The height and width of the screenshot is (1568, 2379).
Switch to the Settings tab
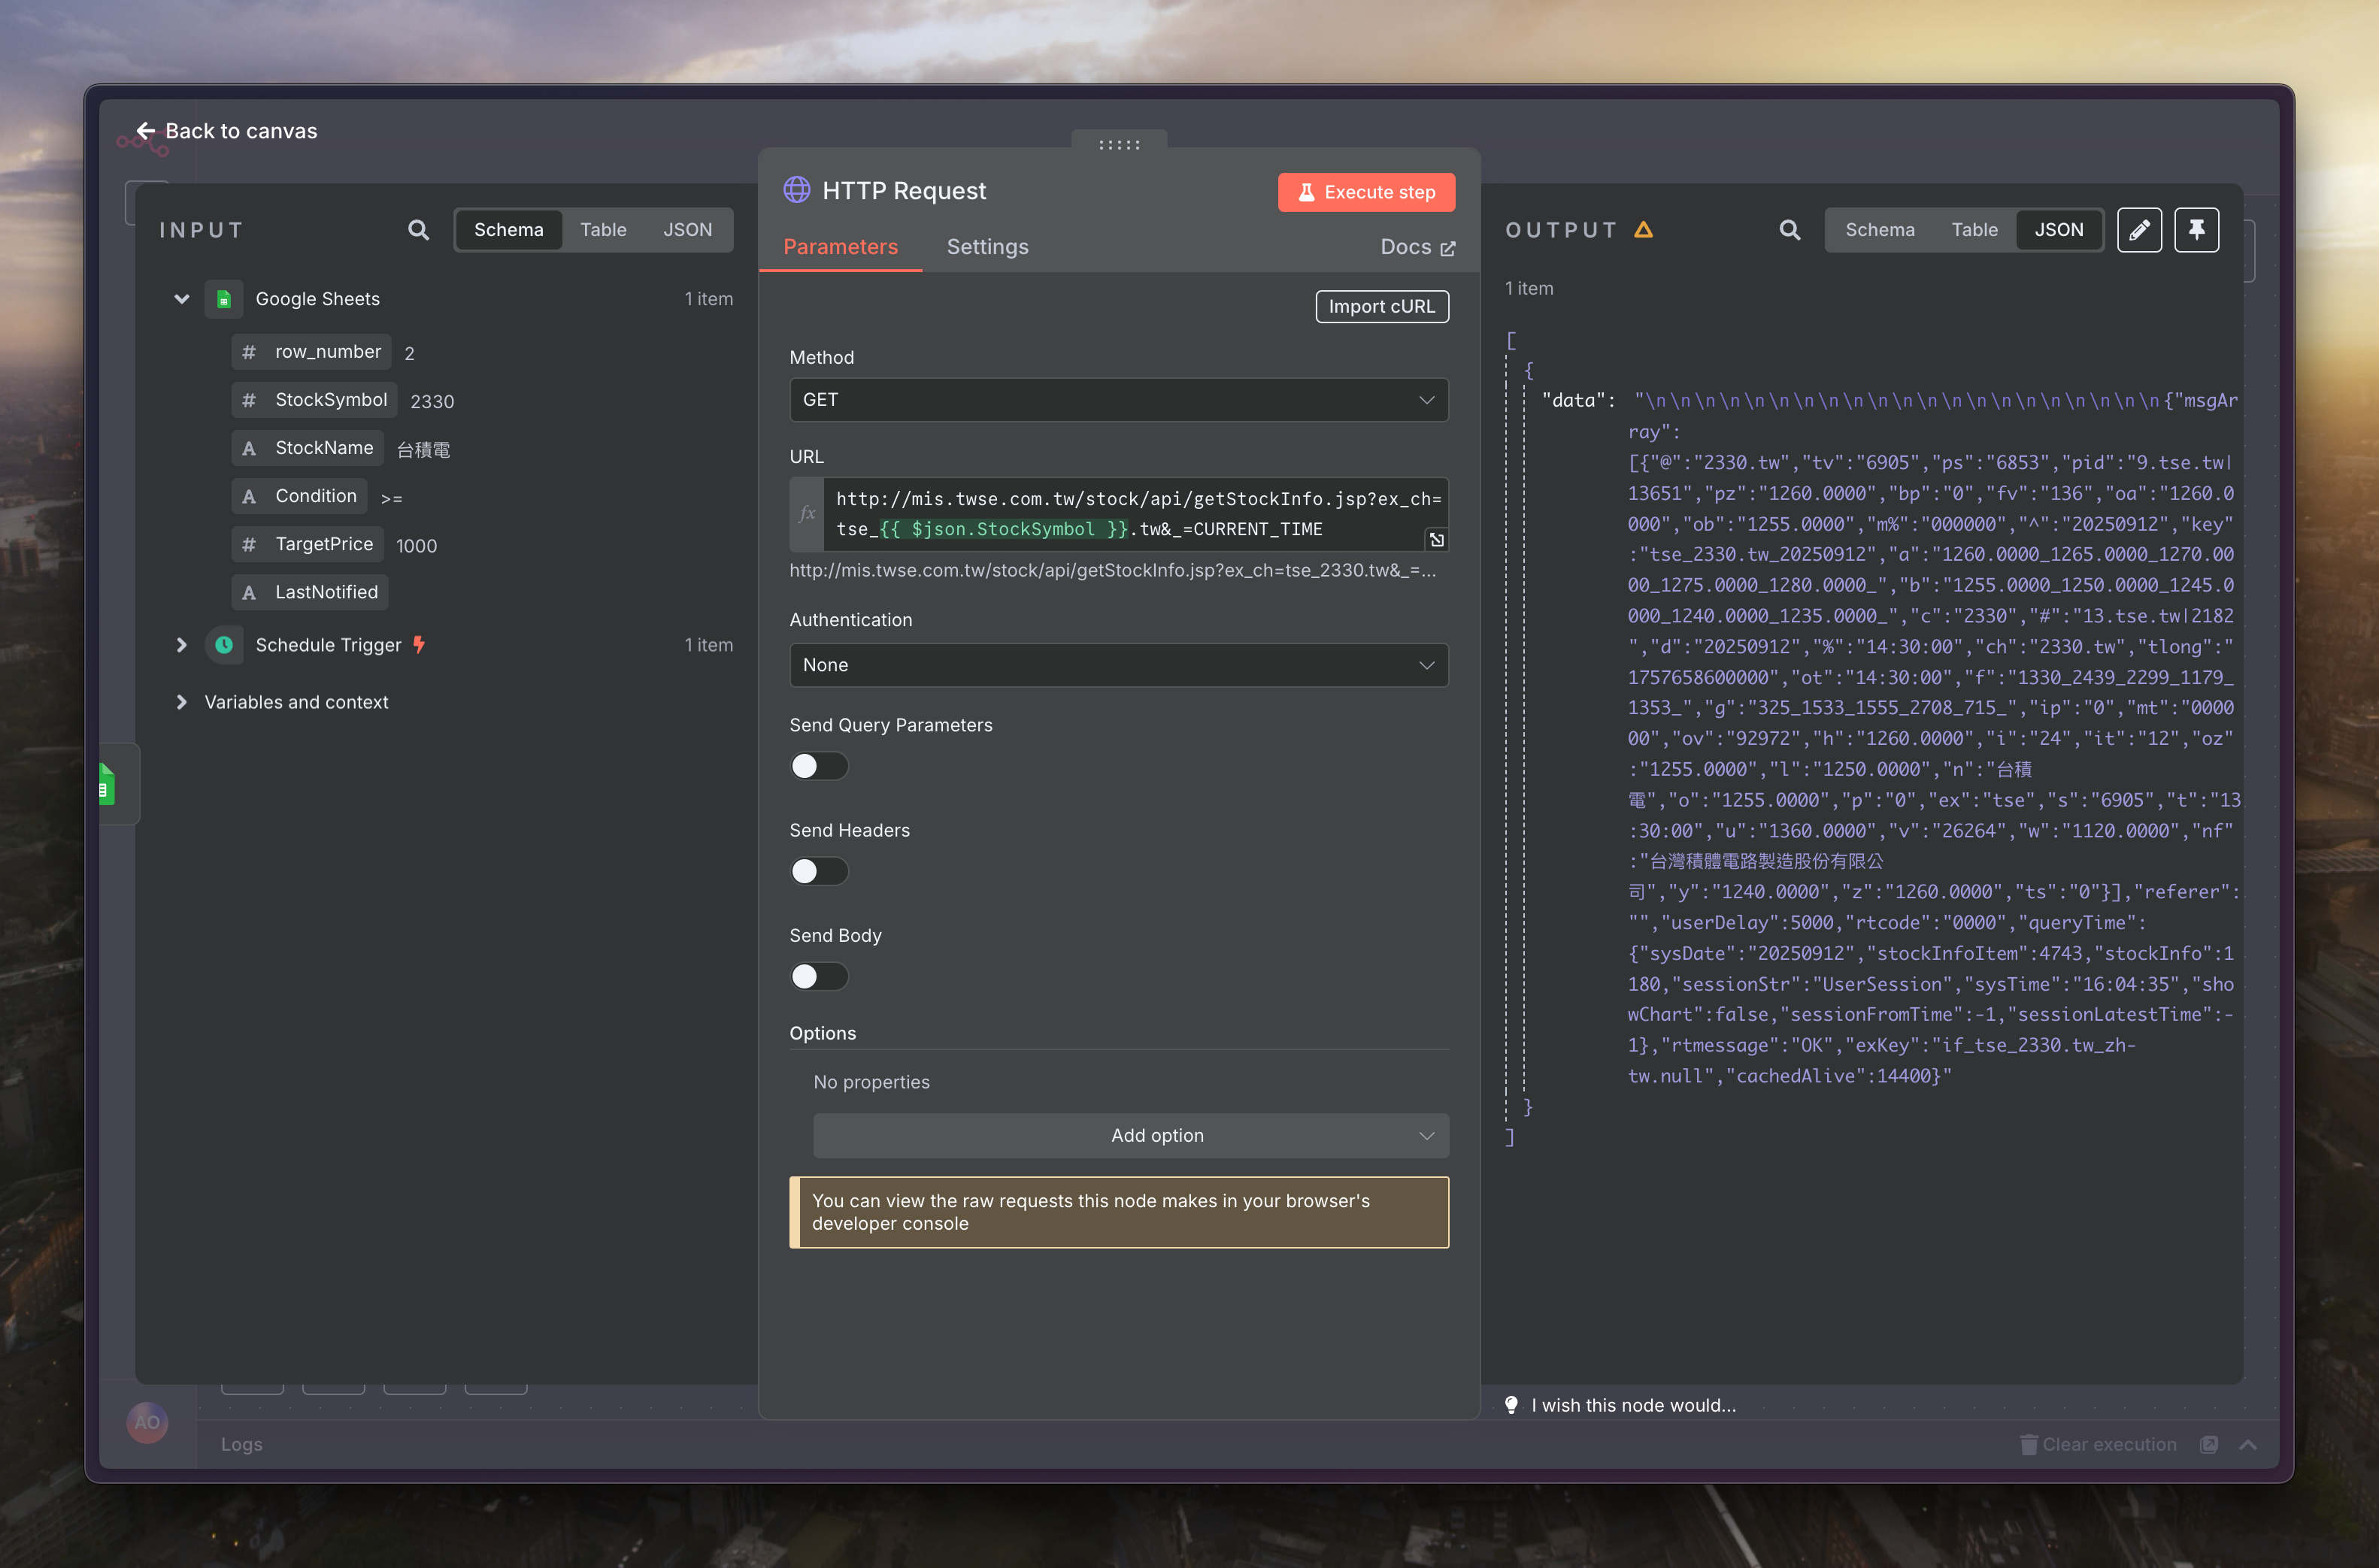coord(987,247)
